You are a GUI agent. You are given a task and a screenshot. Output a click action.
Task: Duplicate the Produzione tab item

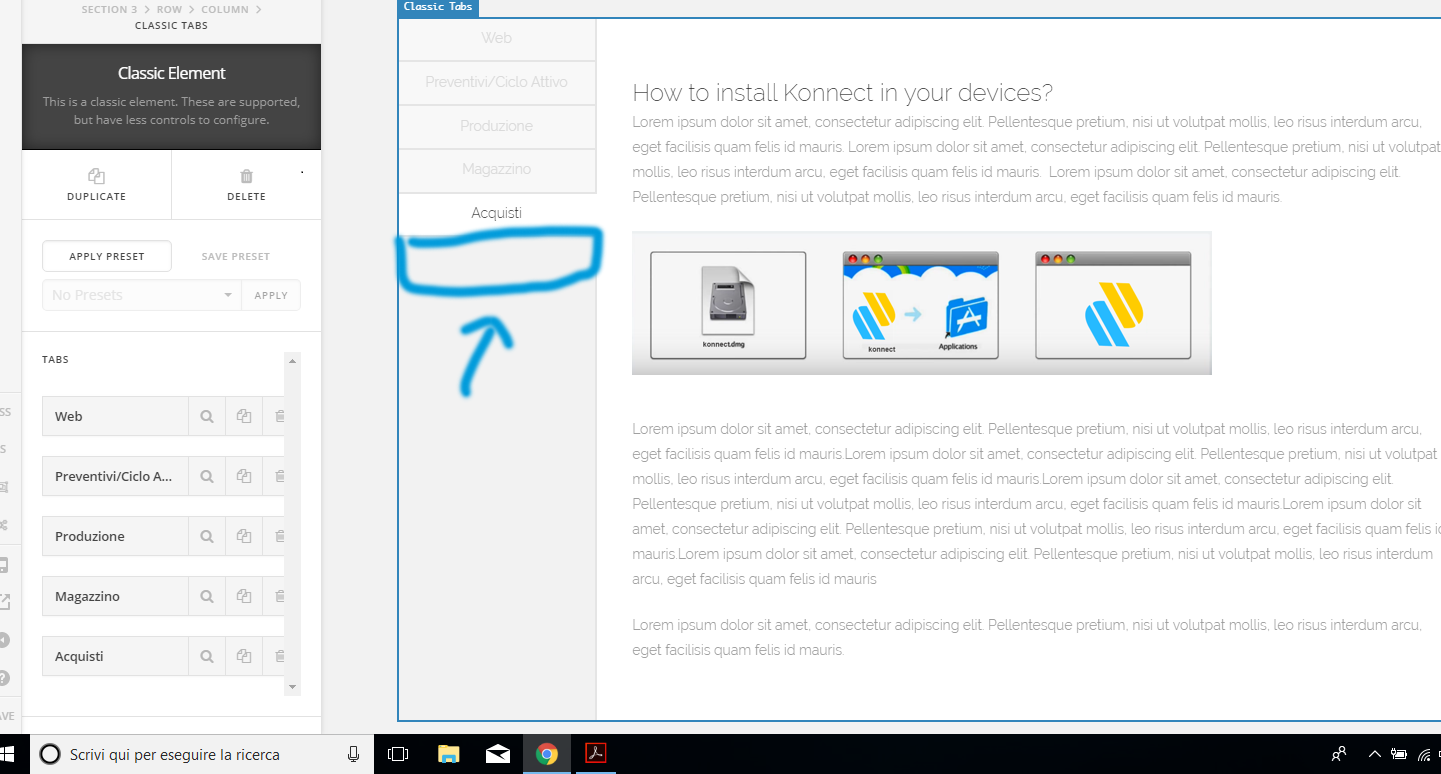click(x=243, y=536)
